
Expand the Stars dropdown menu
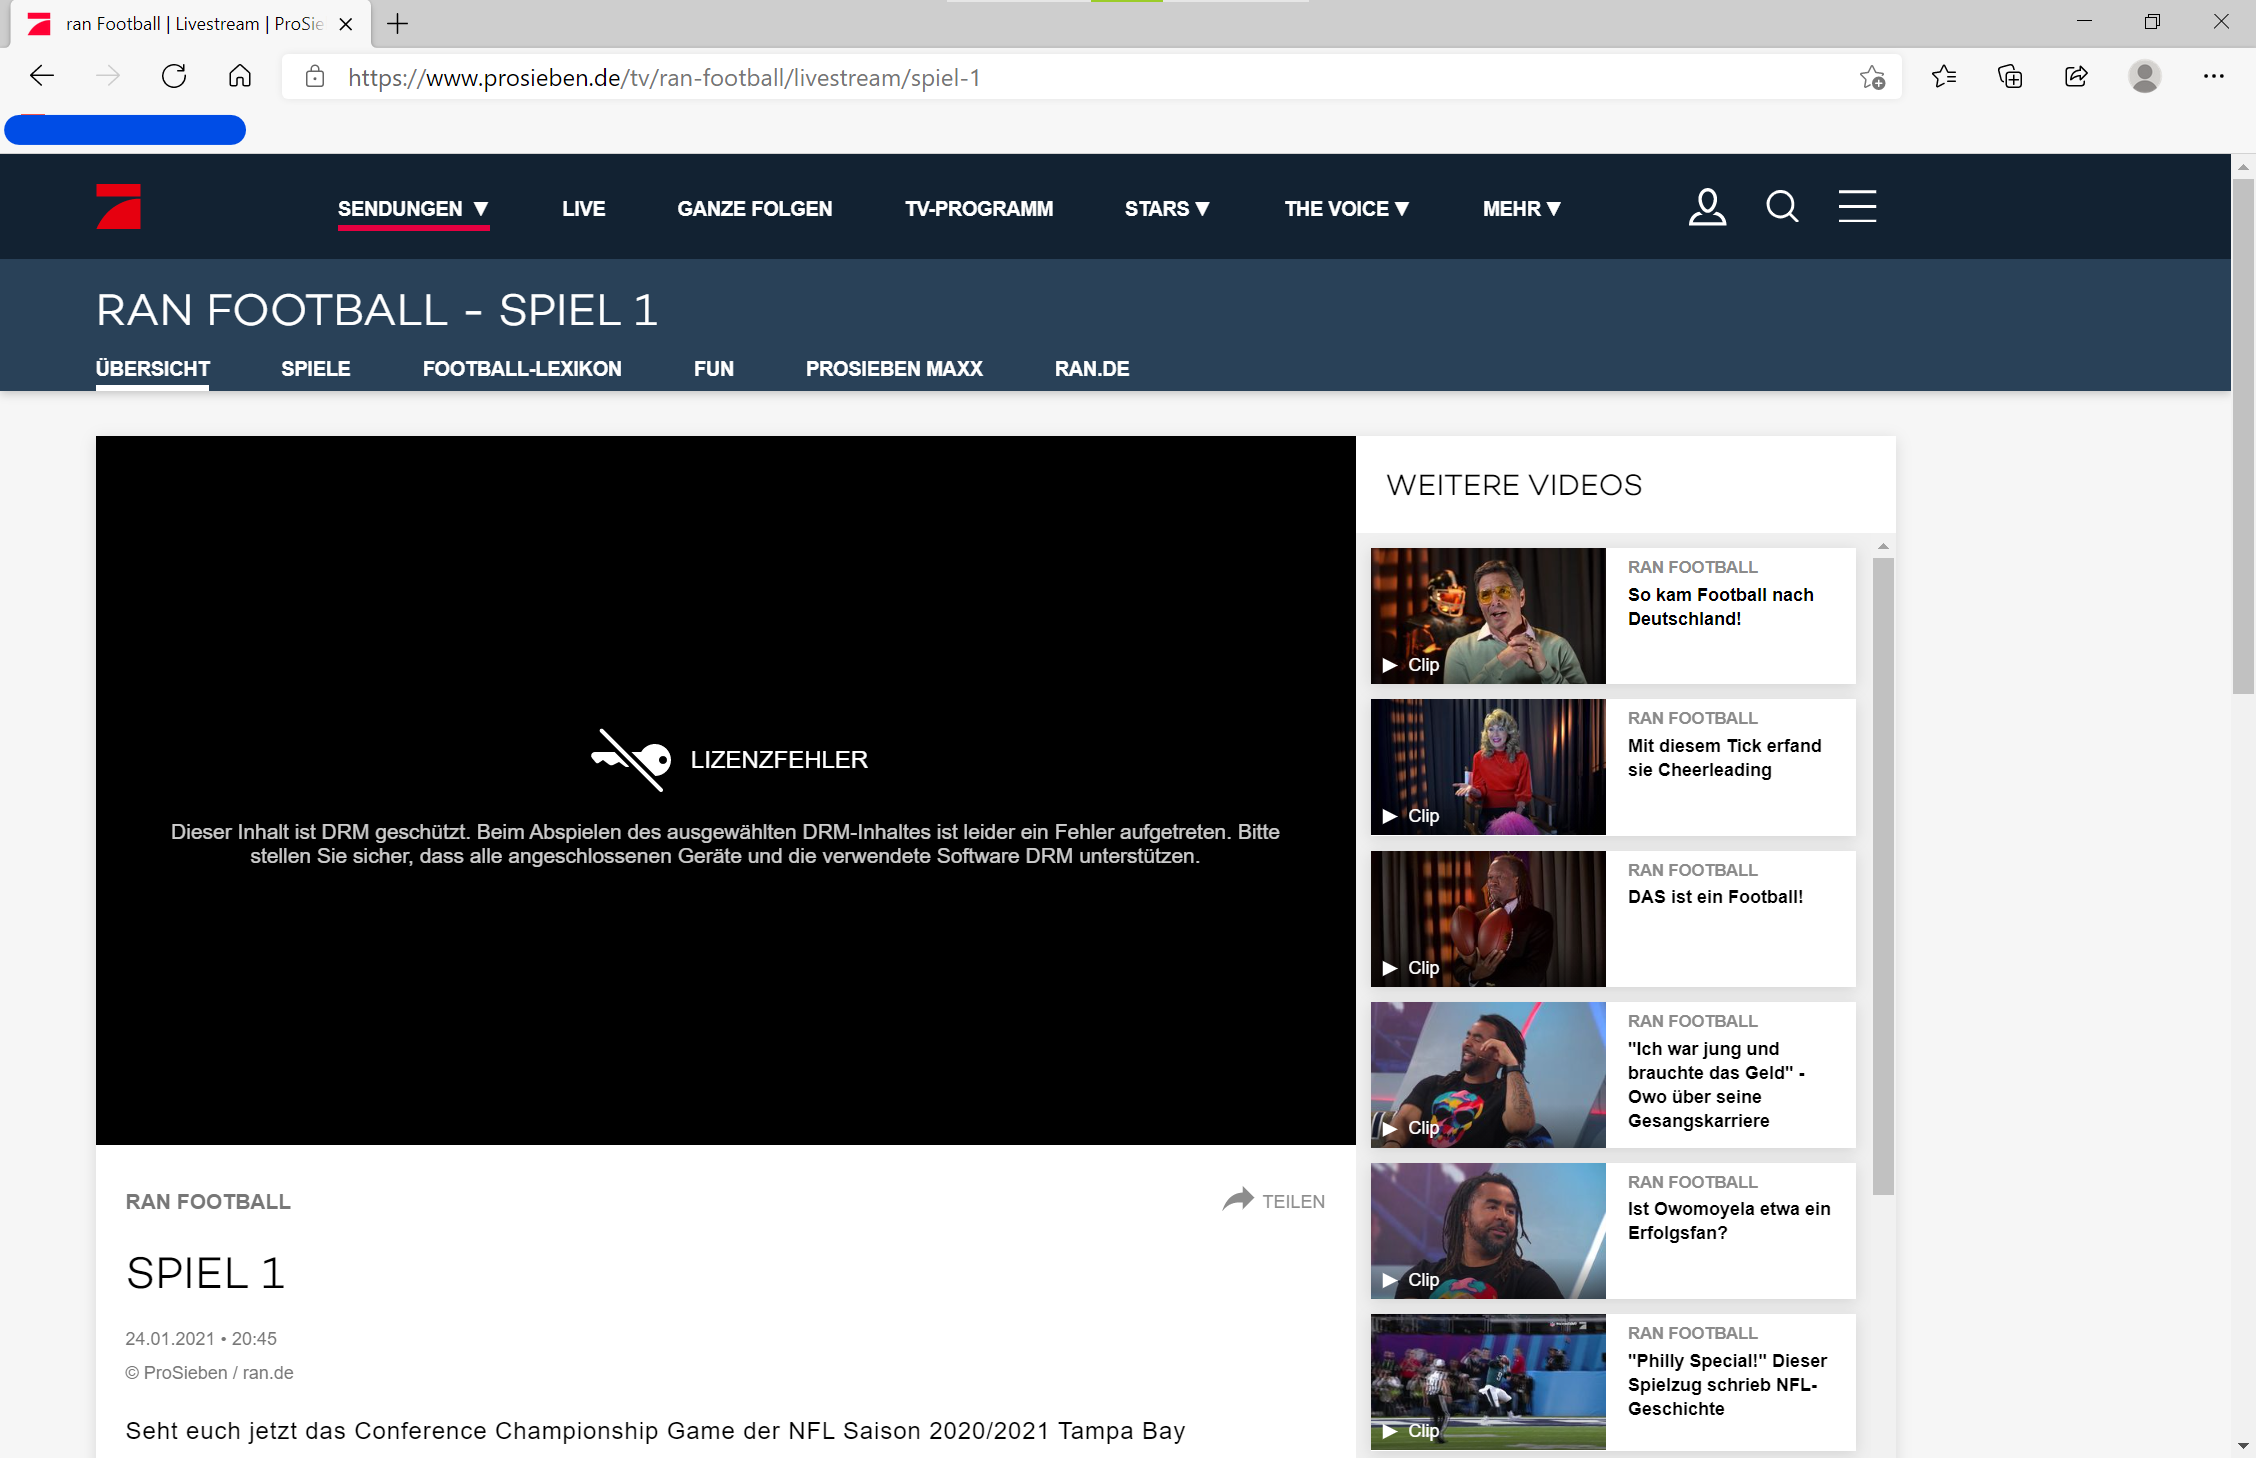(1166, 209)
